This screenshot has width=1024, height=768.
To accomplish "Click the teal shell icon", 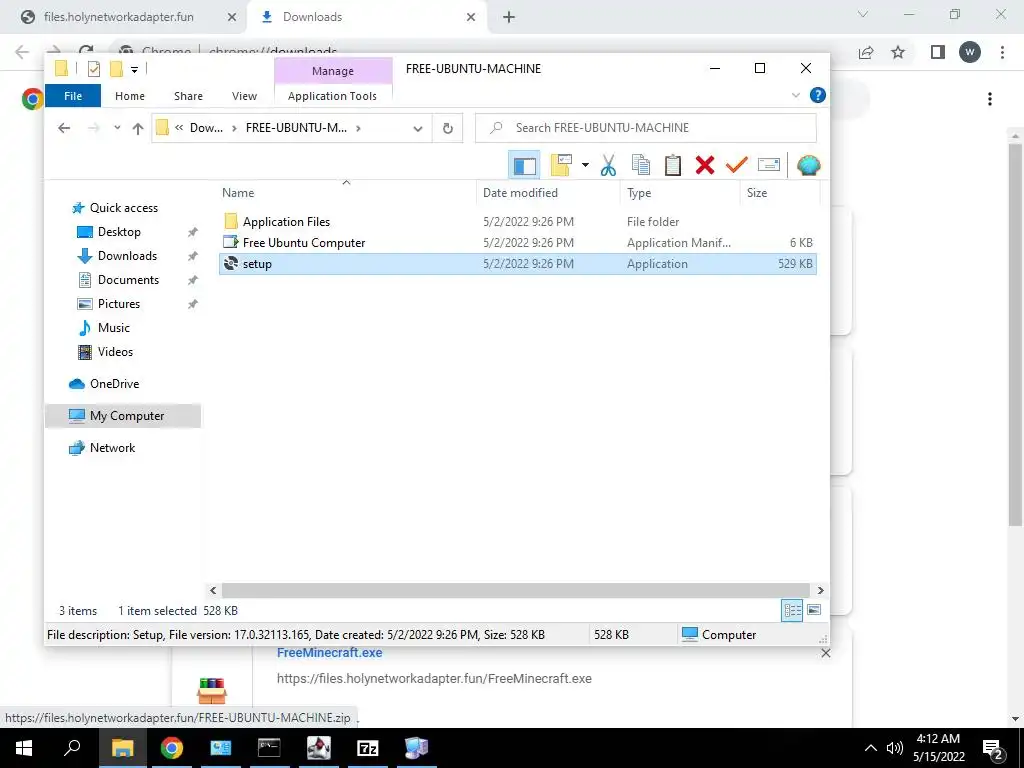I will point(808,165).
